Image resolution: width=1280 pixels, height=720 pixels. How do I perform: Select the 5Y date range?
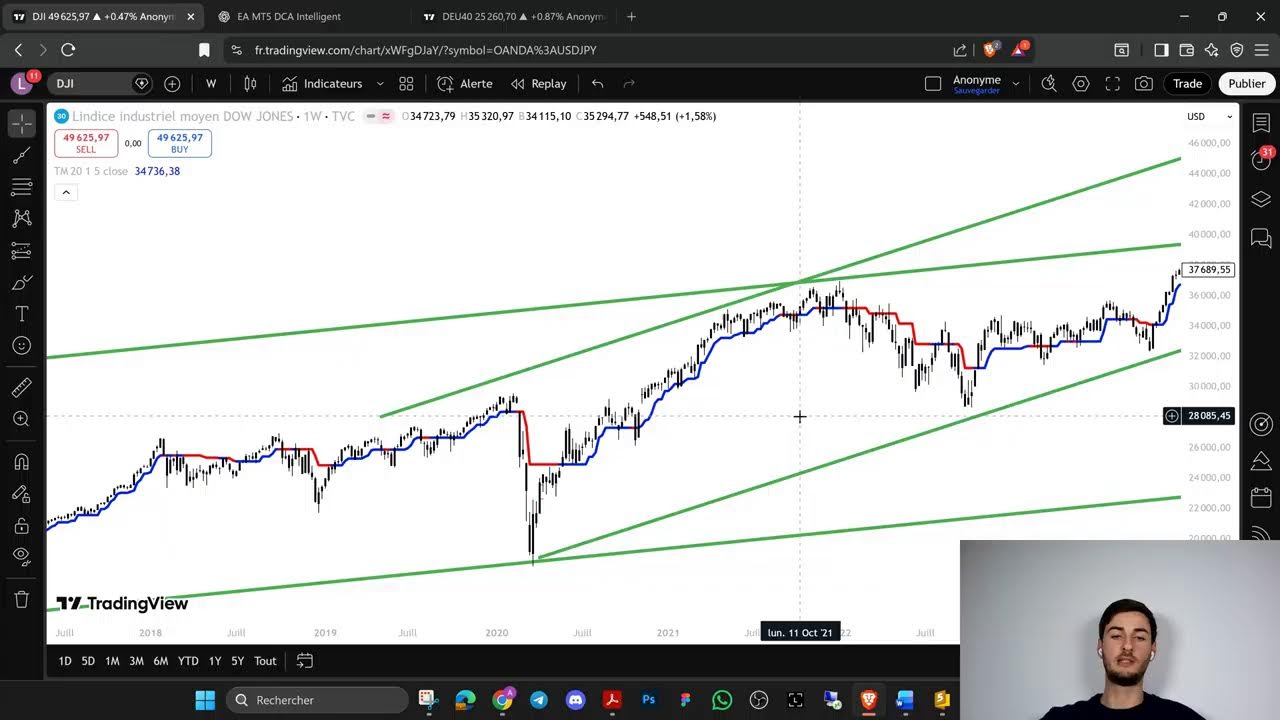[x=237, y=661]
